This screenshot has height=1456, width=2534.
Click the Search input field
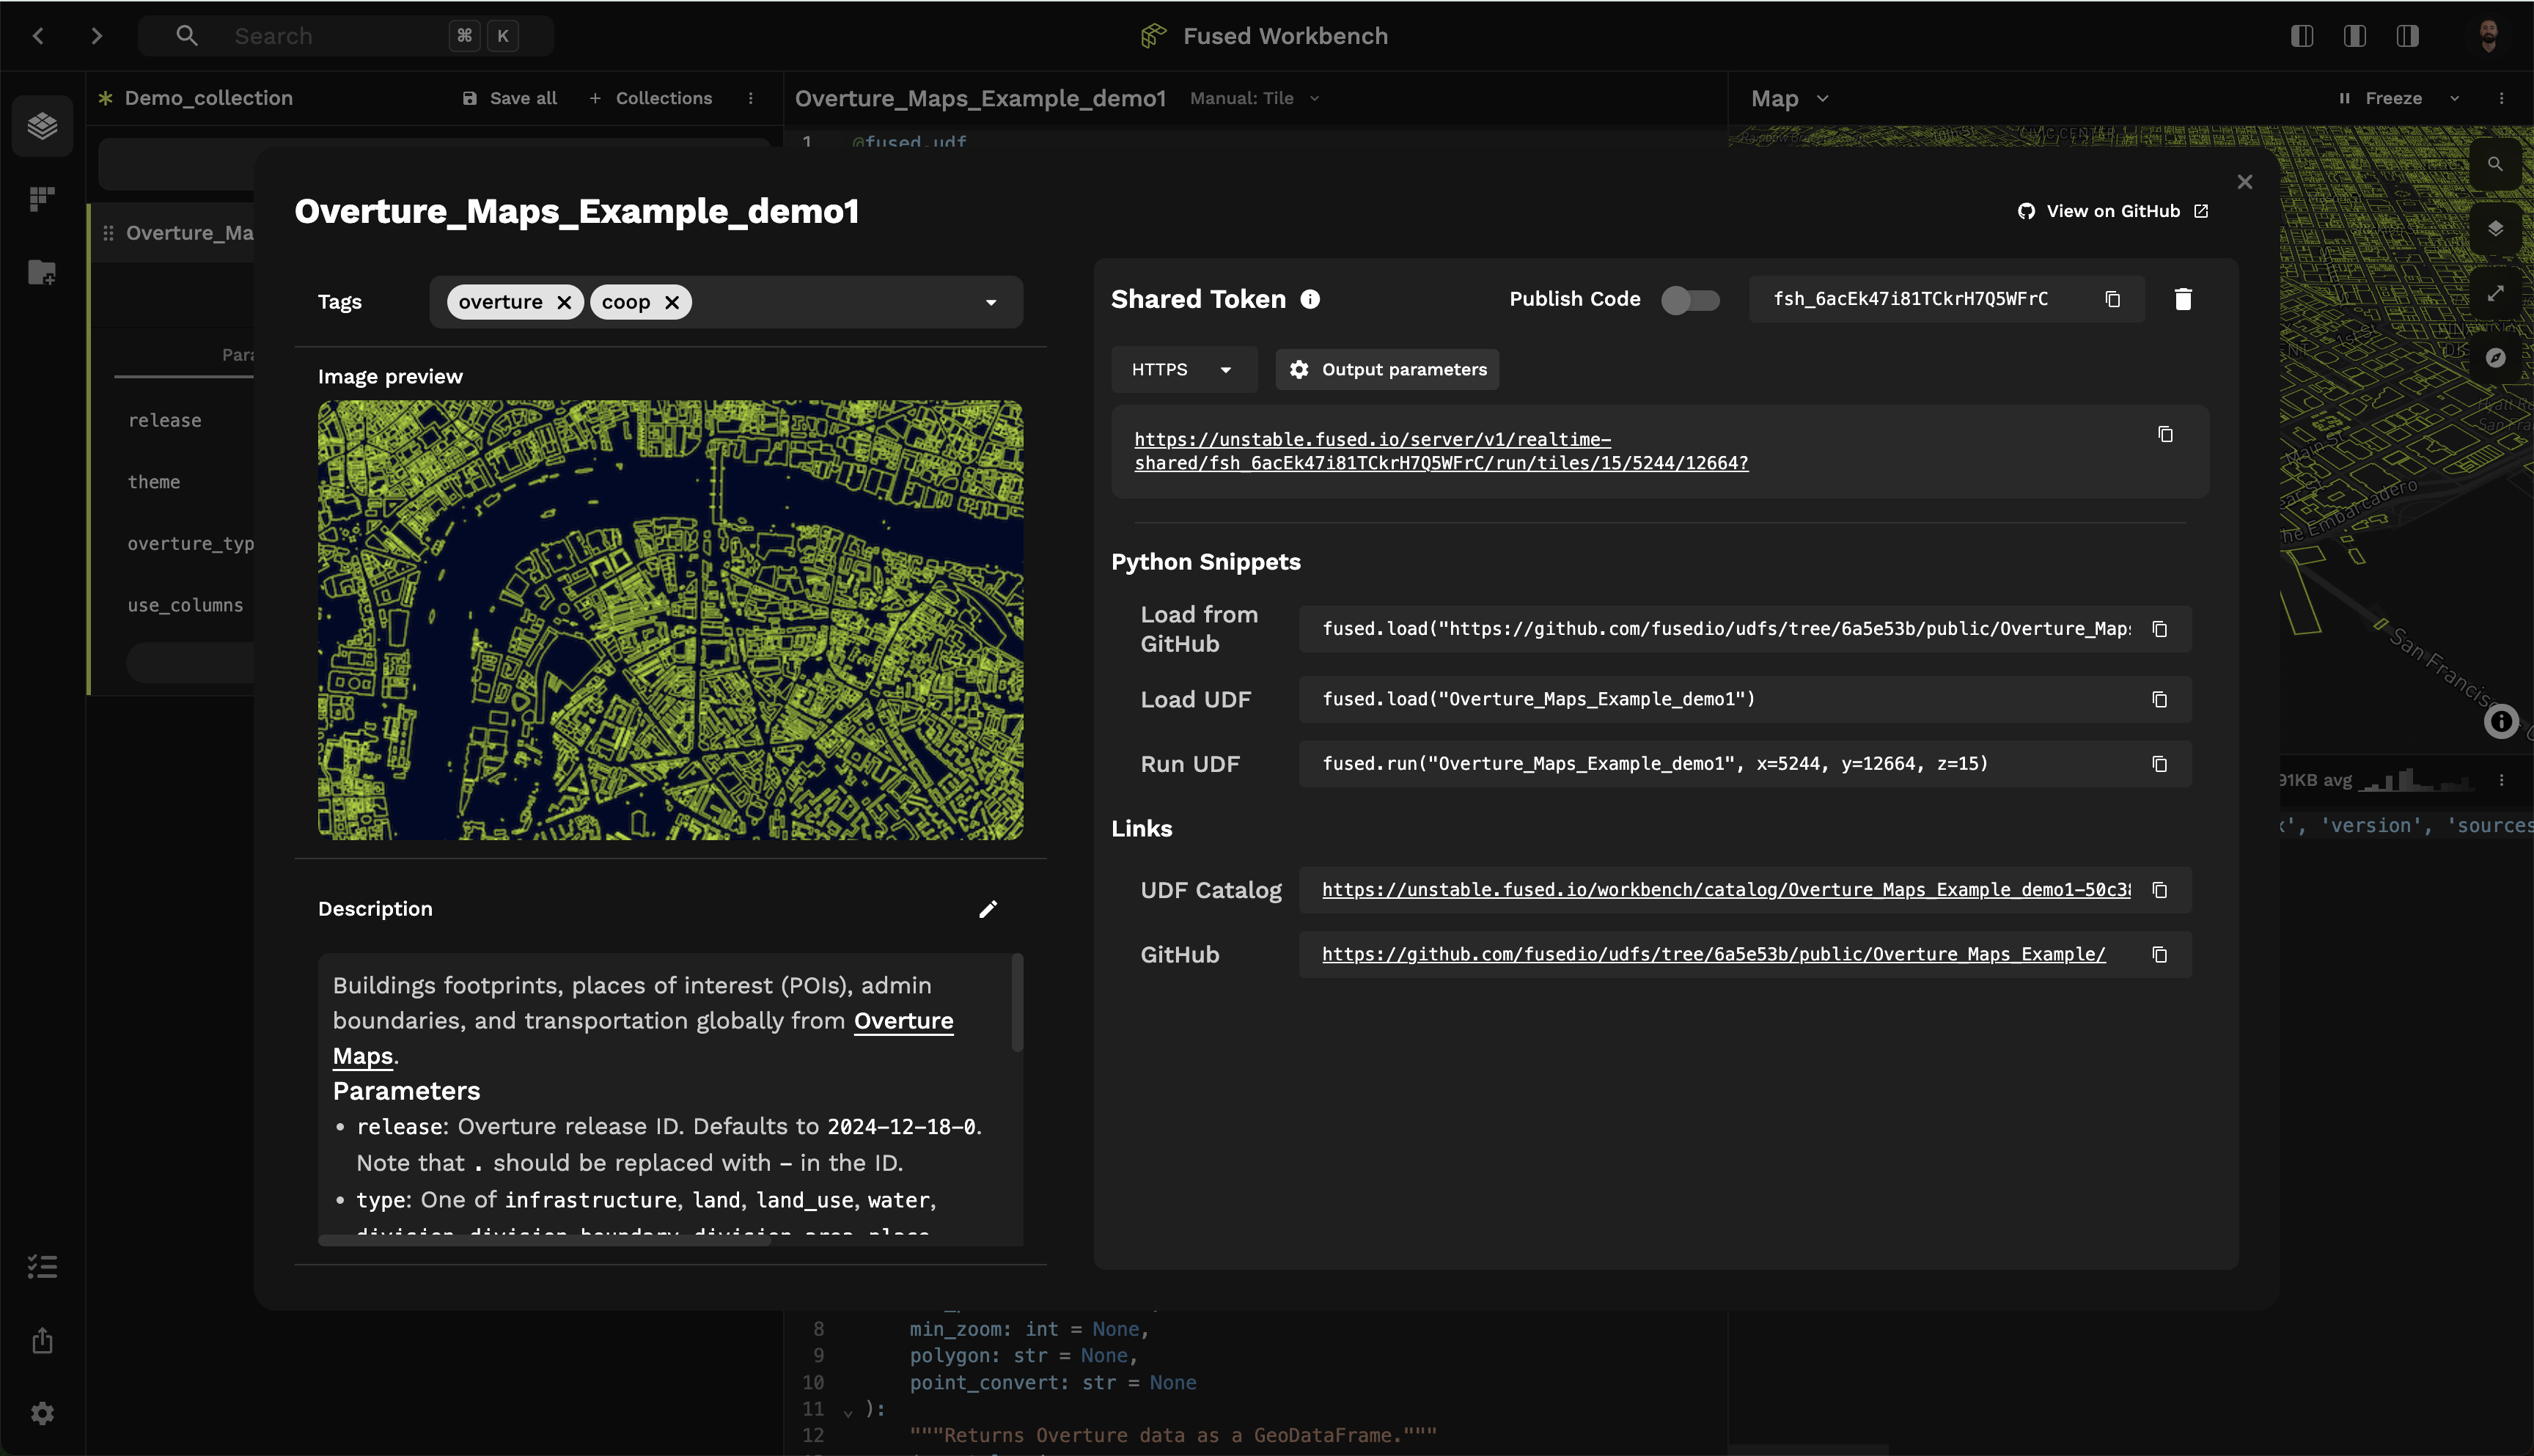tap(346, 36)
